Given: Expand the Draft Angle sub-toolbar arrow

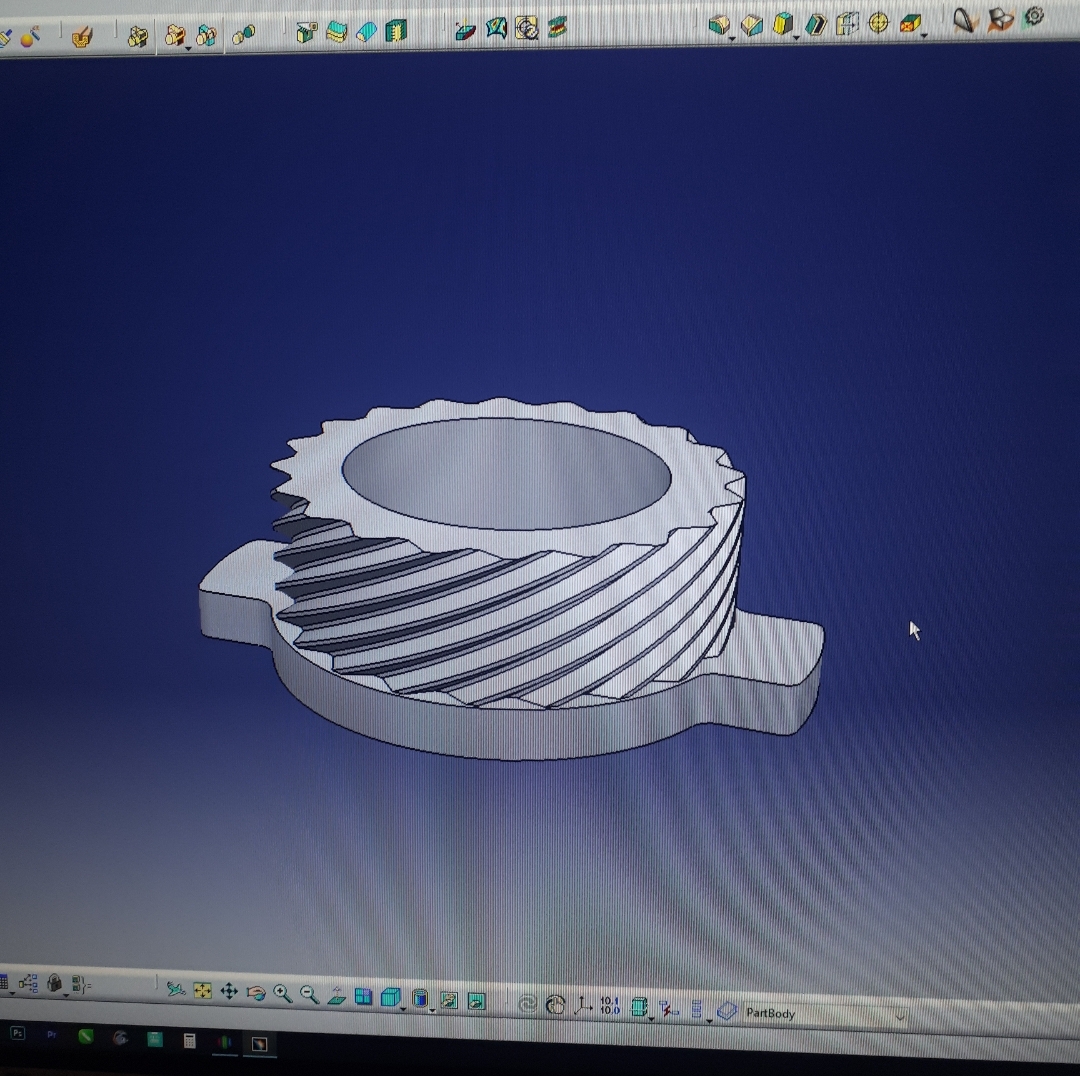Looking at the screenshot, I should coord(796,37).
